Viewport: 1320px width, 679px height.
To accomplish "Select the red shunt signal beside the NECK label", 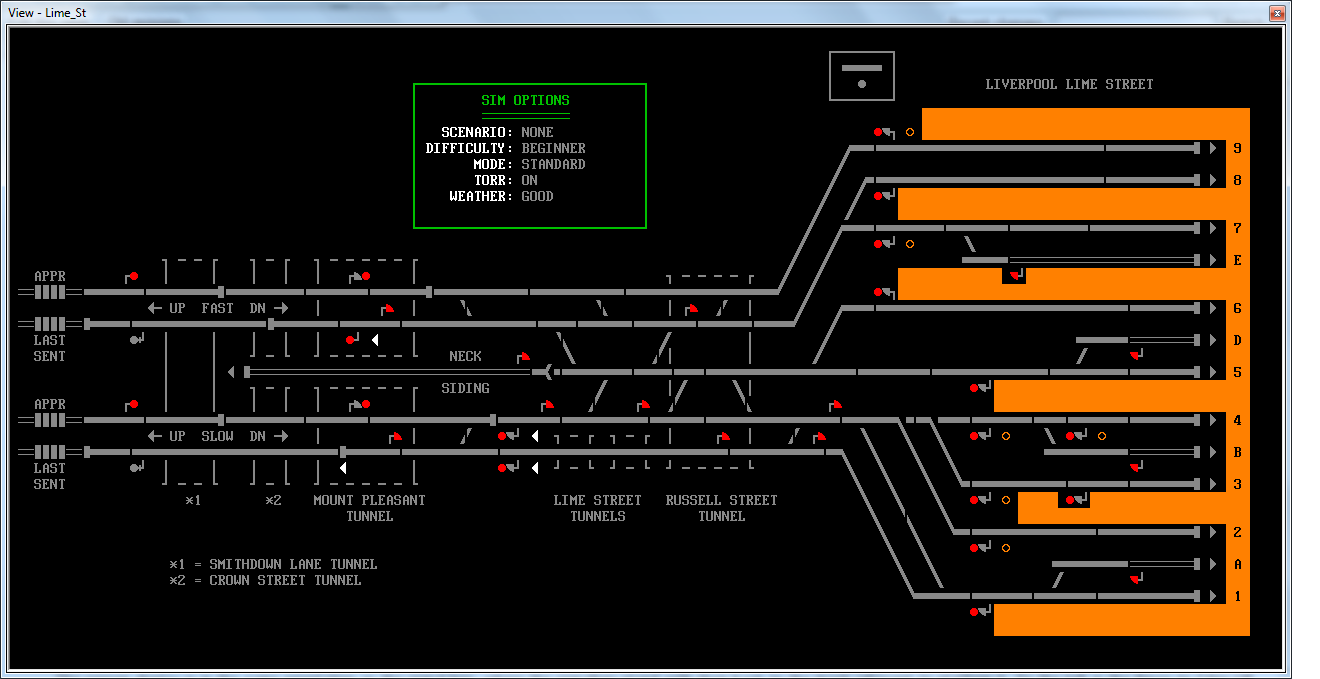I will [523, 356].
